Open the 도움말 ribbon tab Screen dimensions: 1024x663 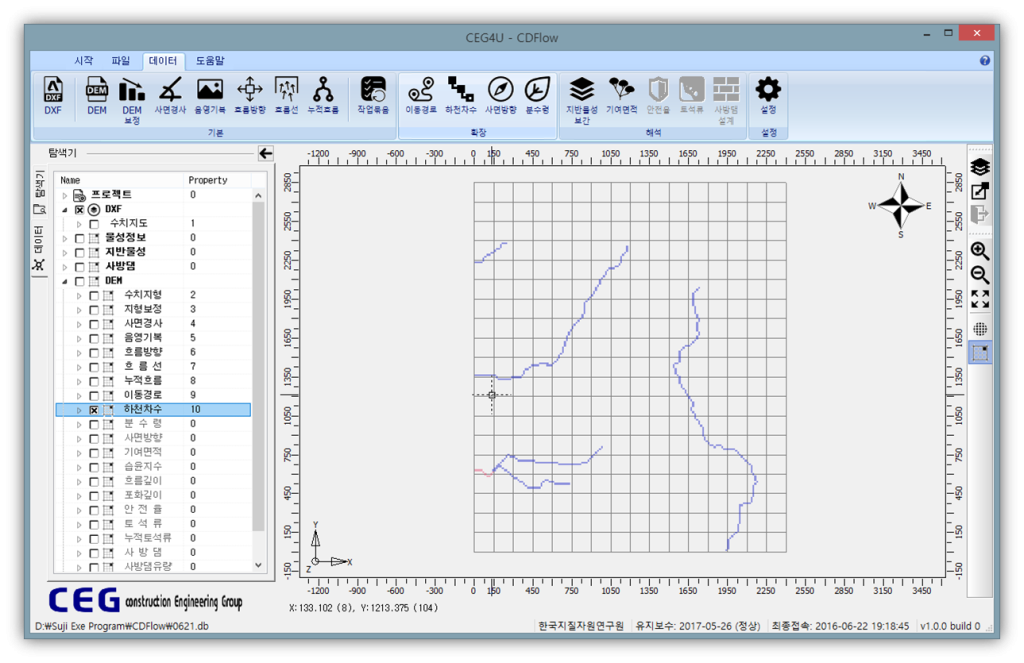coord(210,61)
